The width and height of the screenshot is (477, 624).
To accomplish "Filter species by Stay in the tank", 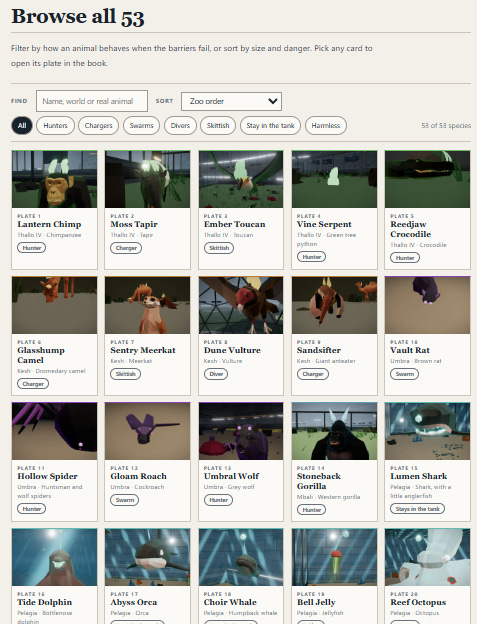I will [x=270, y=126].
